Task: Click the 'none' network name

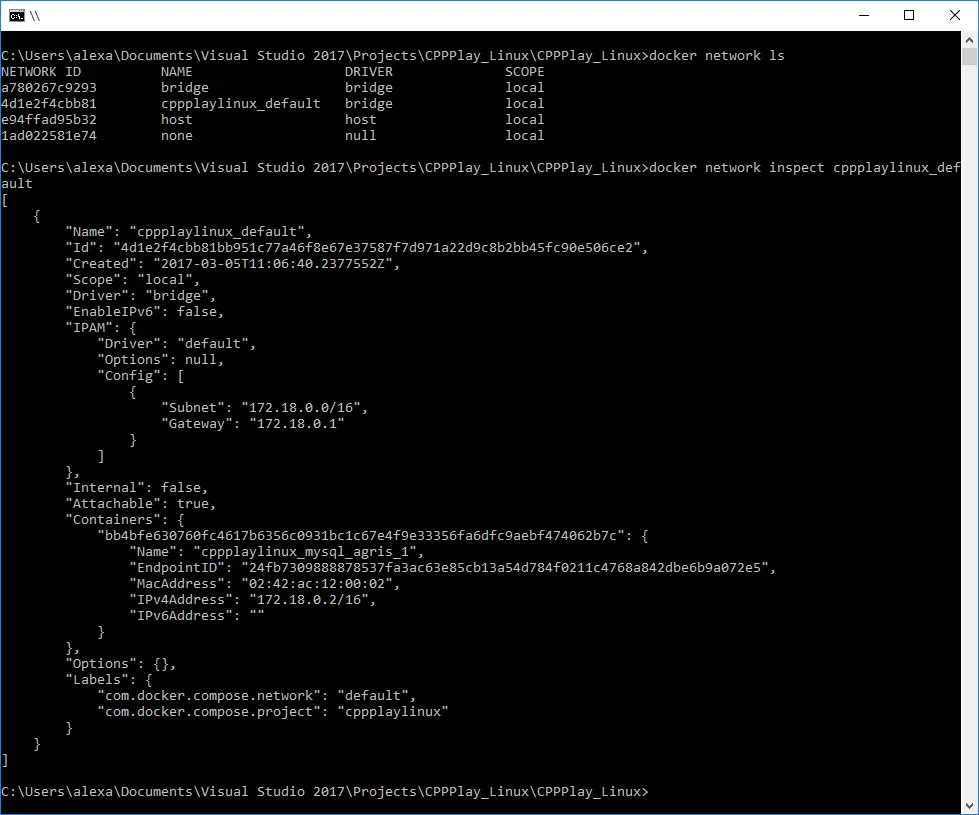Action: point(177,136)
